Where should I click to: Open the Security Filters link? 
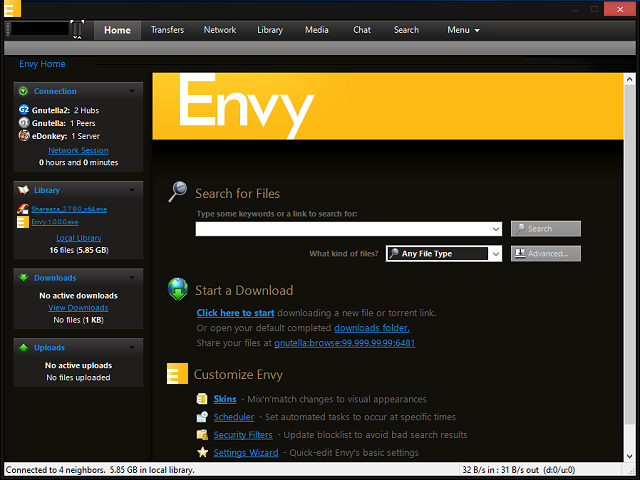point(243,435)
